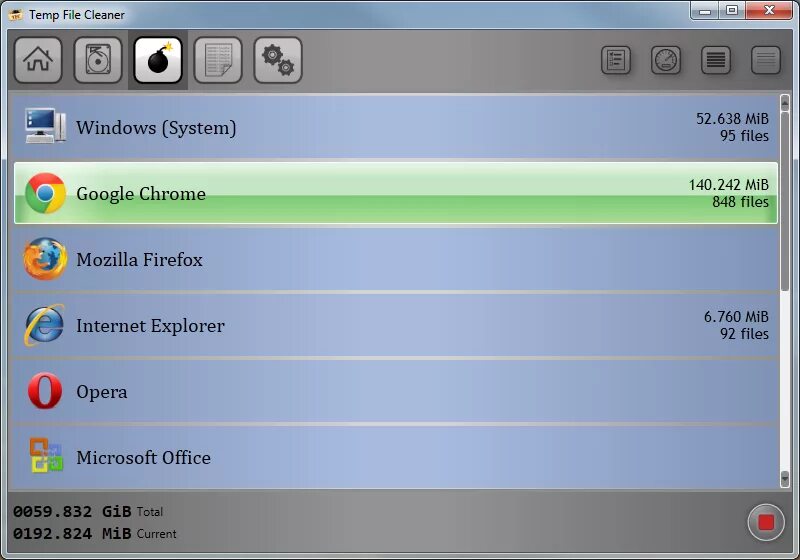
Task: Click the gauge meter view icon
Action: 666,60
